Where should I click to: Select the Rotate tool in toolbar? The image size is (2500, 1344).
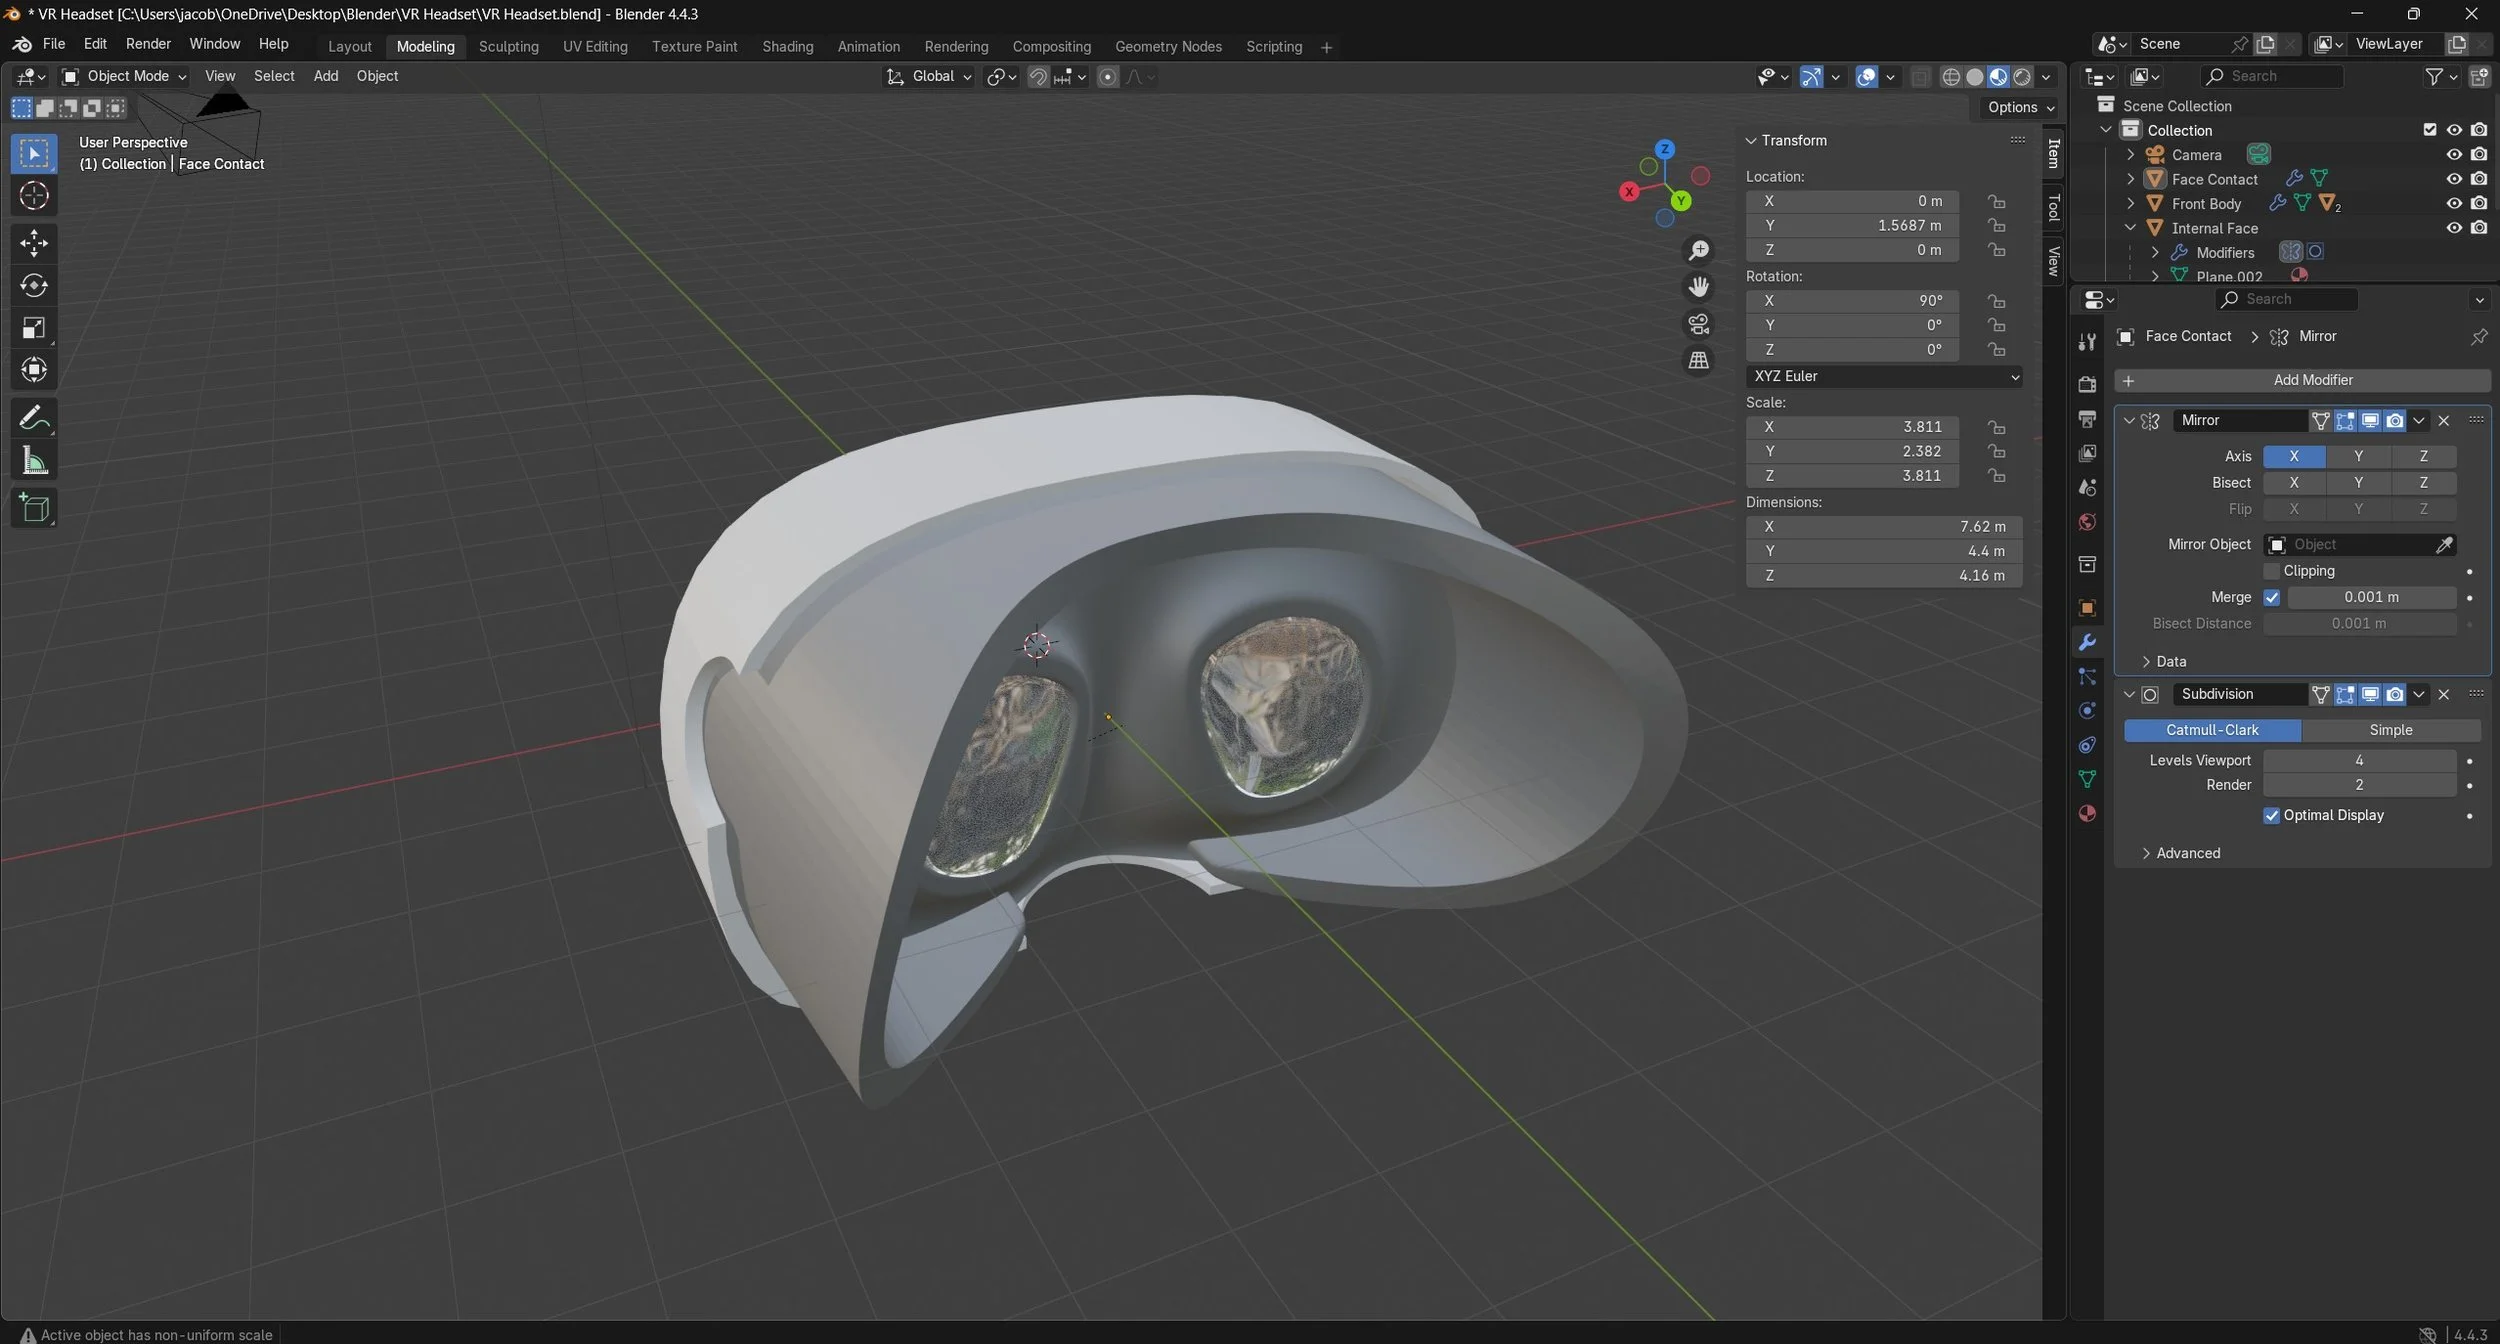pyautogui.click(x=34, y=285)
